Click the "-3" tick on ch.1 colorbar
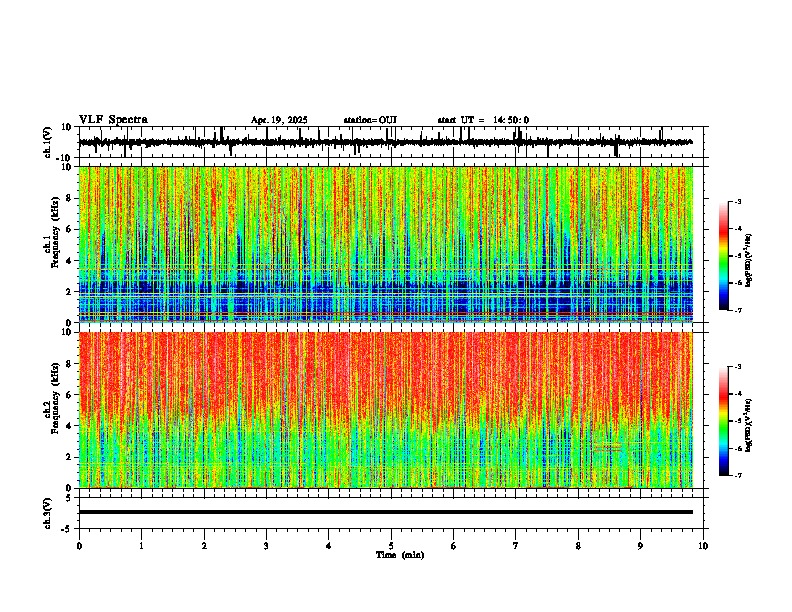792x612 pixels. [x=737, y=201]
